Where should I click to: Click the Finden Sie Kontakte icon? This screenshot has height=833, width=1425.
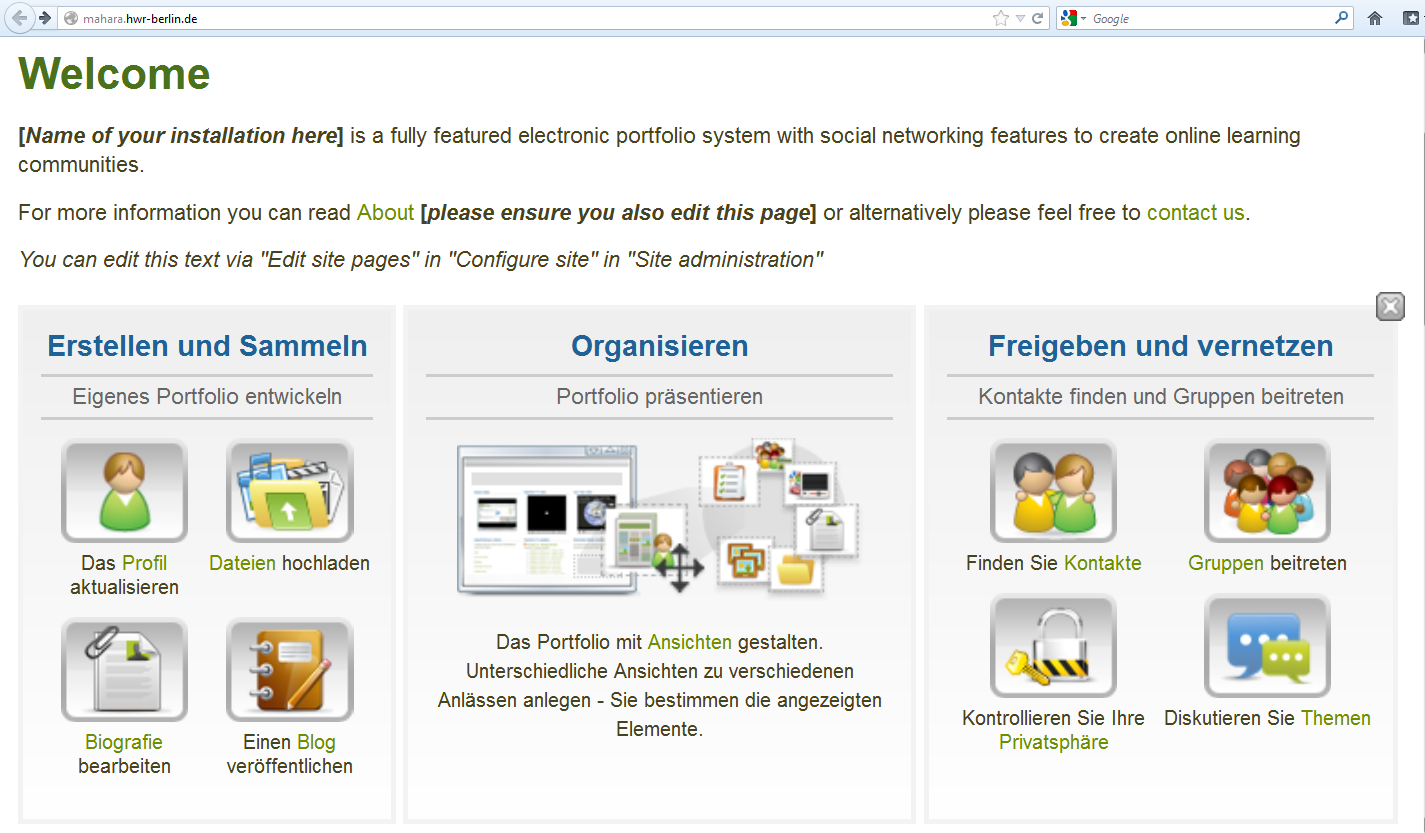1053,491
